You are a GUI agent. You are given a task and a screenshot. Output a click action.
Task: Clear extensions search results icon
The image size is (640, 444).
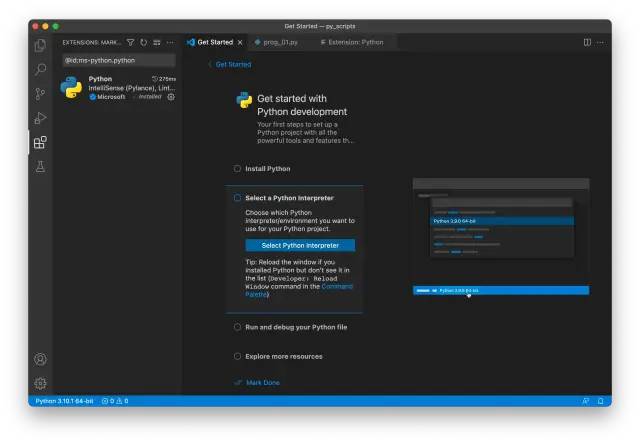click(157, 42)
